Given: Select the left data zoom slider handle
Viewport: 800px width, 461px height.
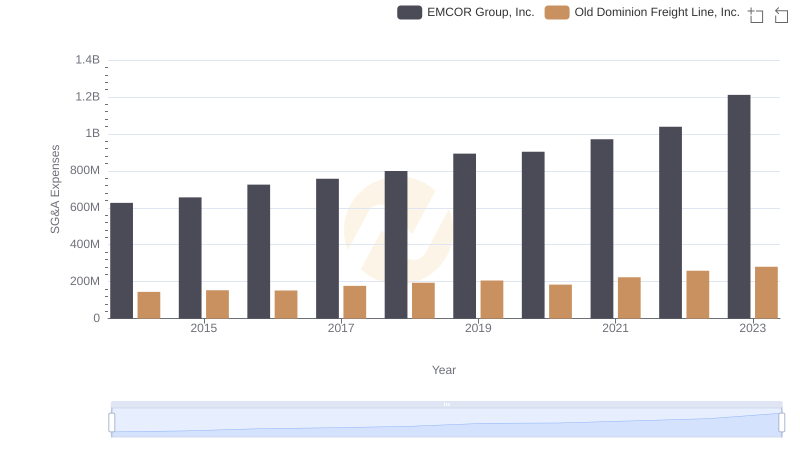Looking at the screenshot, I should (112, 422).
